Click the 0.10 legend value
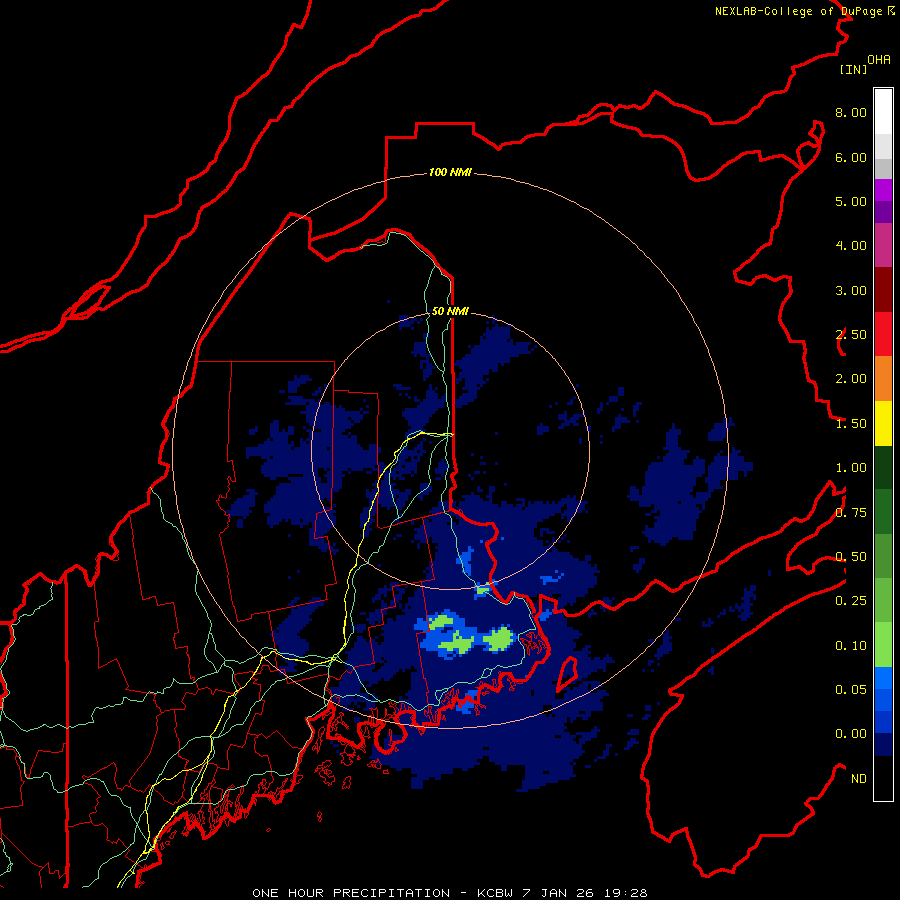 pyautogui.click(x=851, y=646)
